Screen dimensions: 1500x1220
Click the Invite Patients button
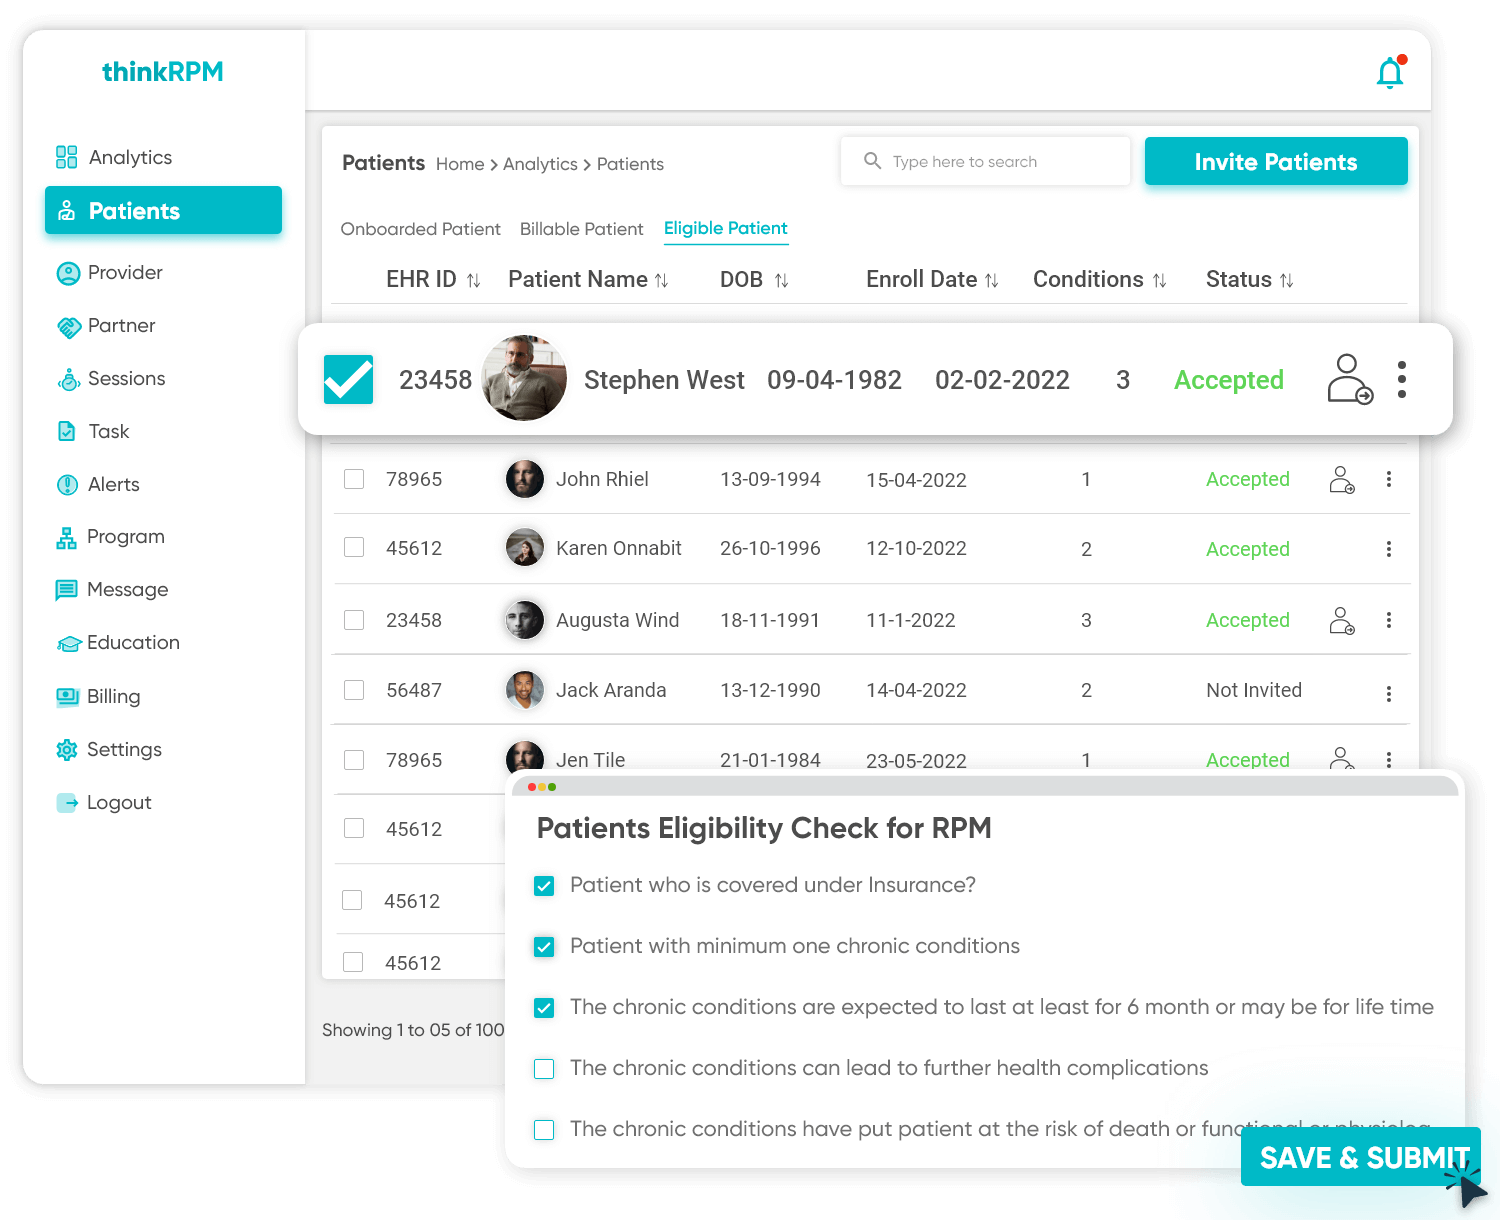pos(1276,161)
